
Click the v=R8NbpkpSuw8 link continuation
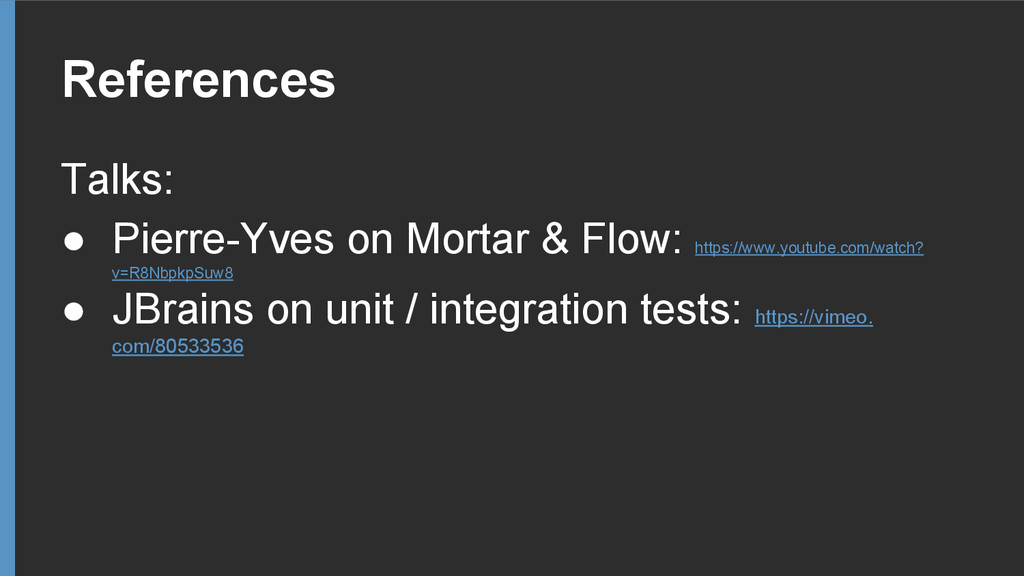pyautogui.click(x=172, y=273)
